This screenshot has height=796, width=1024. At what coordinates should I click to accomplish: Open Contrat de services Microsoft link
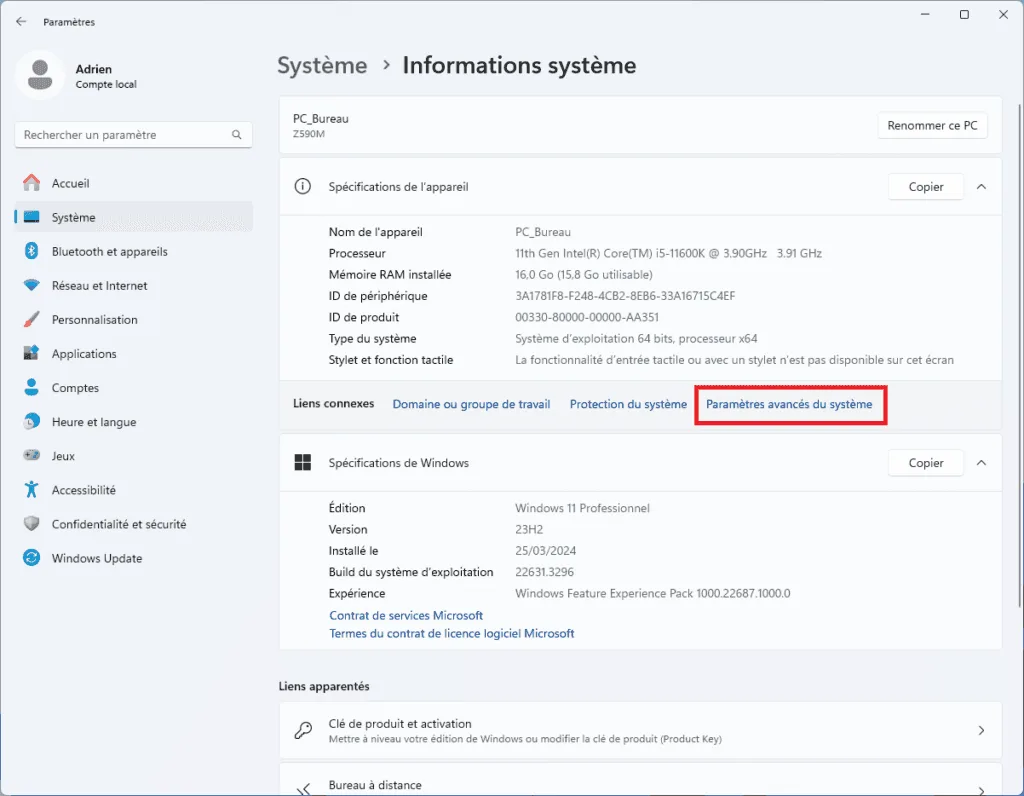pos(406,615)
